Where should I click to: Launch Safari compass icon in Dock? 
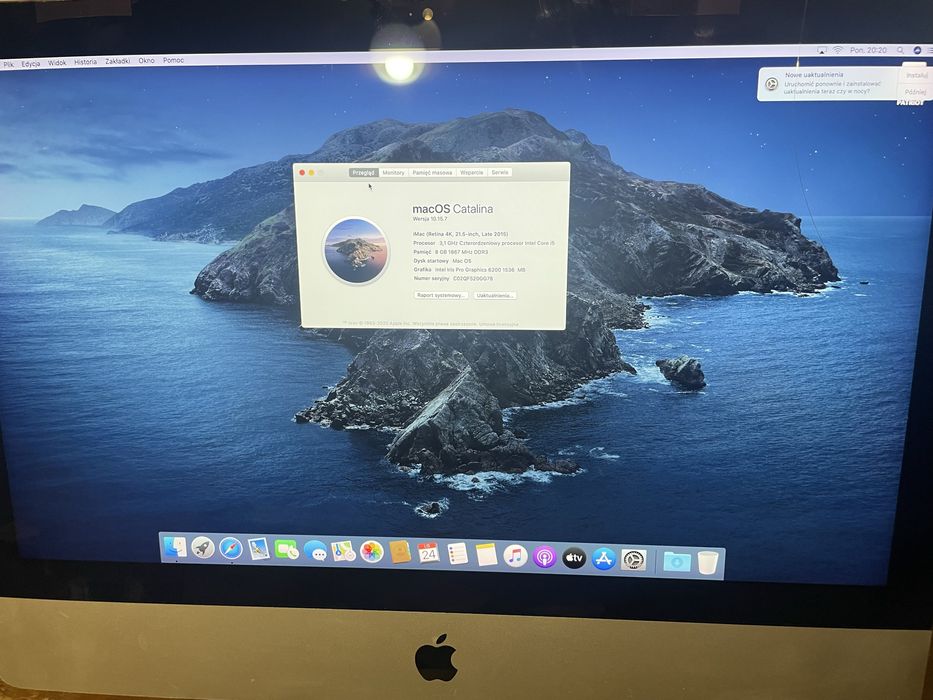click(x=231, y=548)
